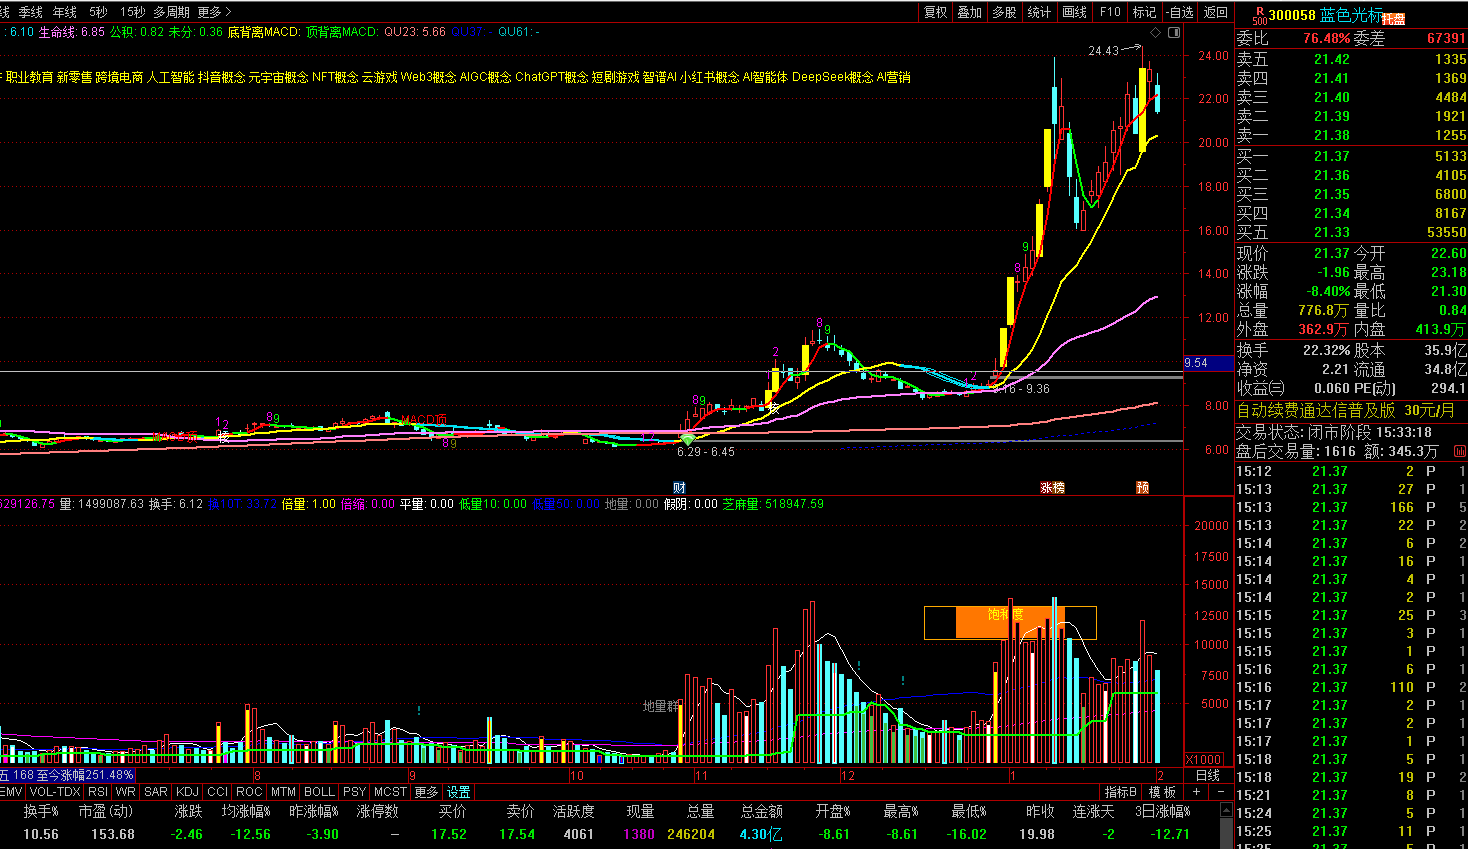Viewport: 1468px width, 849px height.
Task: Open the 日线 period selector
Action: point(1208,775)
